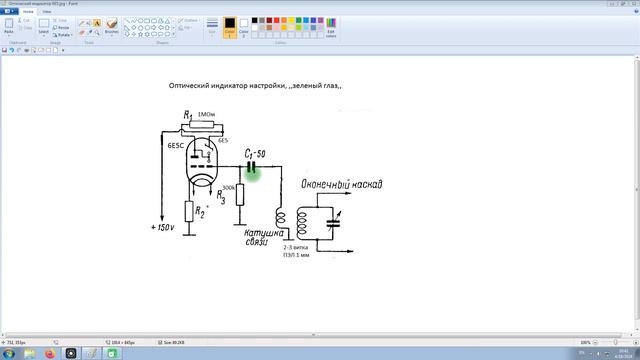Image resolution: width=640 pixels, height=360 pixels.
Task: Select the Color picker eyedropper tool
Action: (90, 32)
